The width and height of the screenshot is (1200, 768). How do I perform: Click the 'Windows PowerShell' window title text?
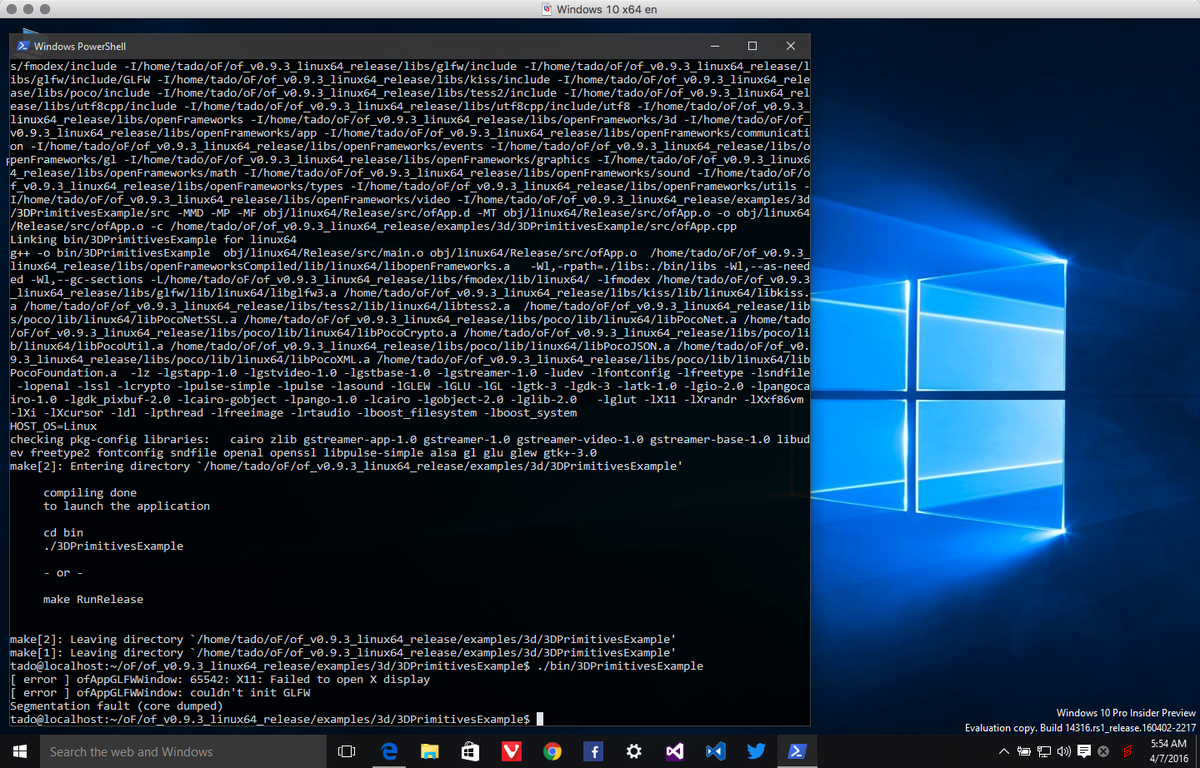point(80,46)
